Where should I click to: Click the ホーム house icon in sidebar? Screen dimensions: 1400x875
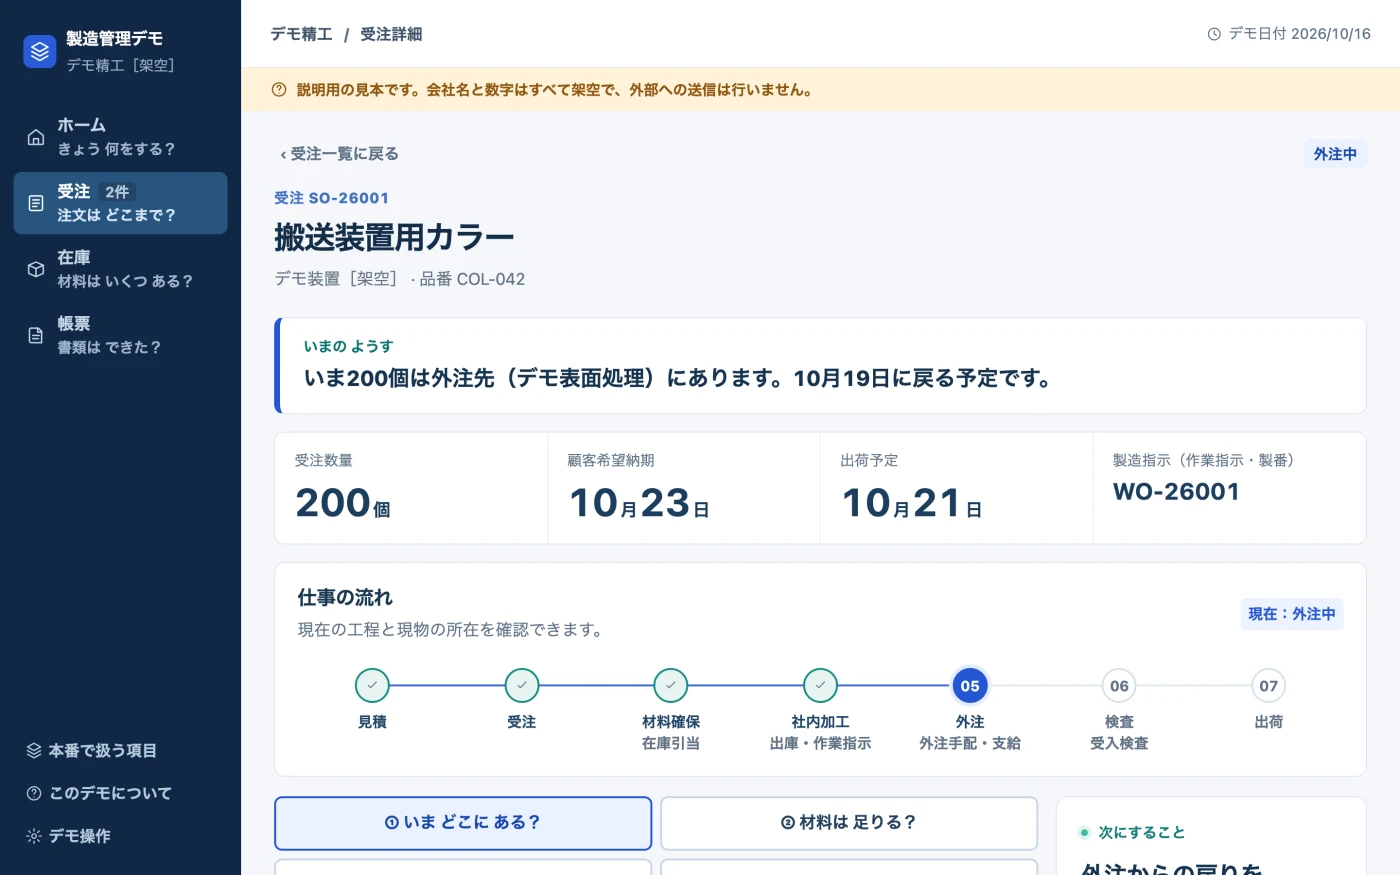tap(36, 137)
